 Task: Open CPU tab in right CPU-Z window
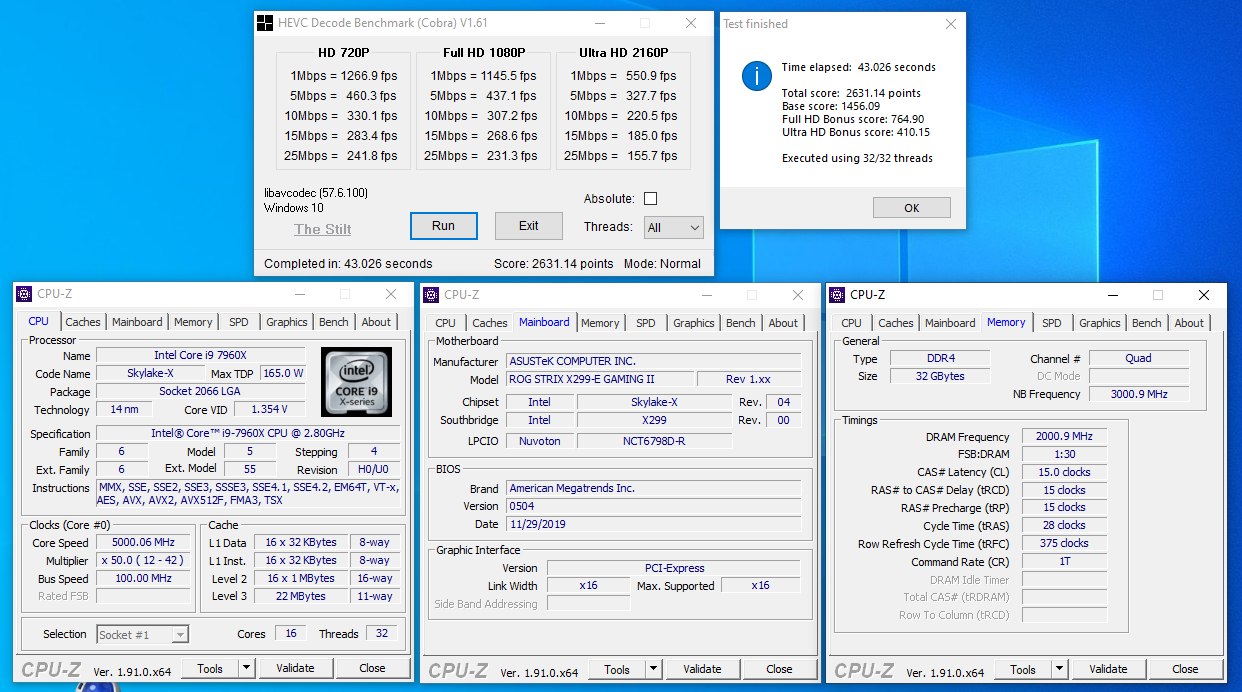click(852, 323)
